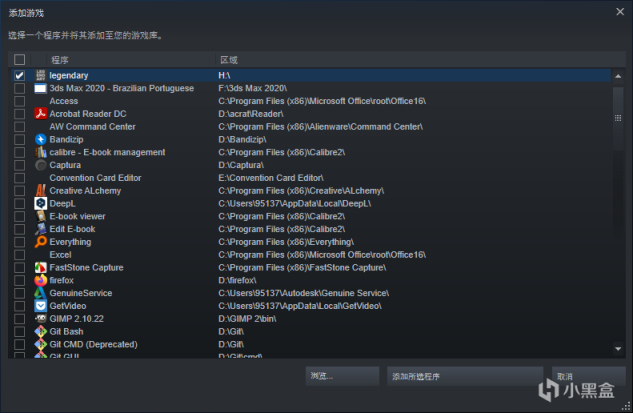
Task: Click the 添加所选程序 button
Action: click(x=465, y=376)
